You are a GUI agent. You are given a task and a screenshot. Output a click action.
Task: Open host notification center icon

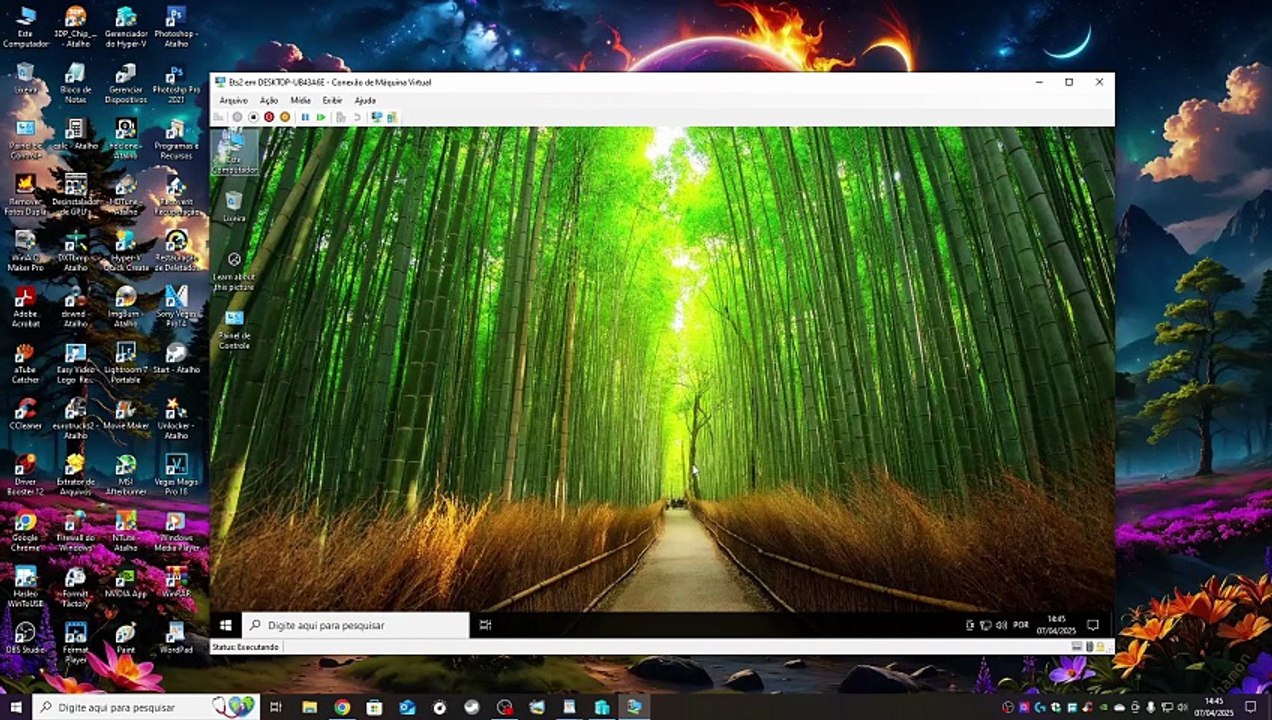coord(1250,707)
